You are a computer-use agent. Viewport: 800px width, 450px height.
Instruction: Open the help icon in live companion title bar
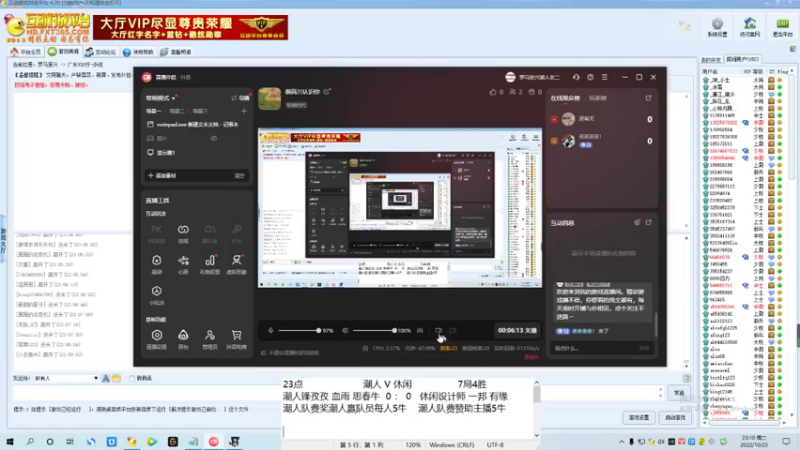[590, 77]
